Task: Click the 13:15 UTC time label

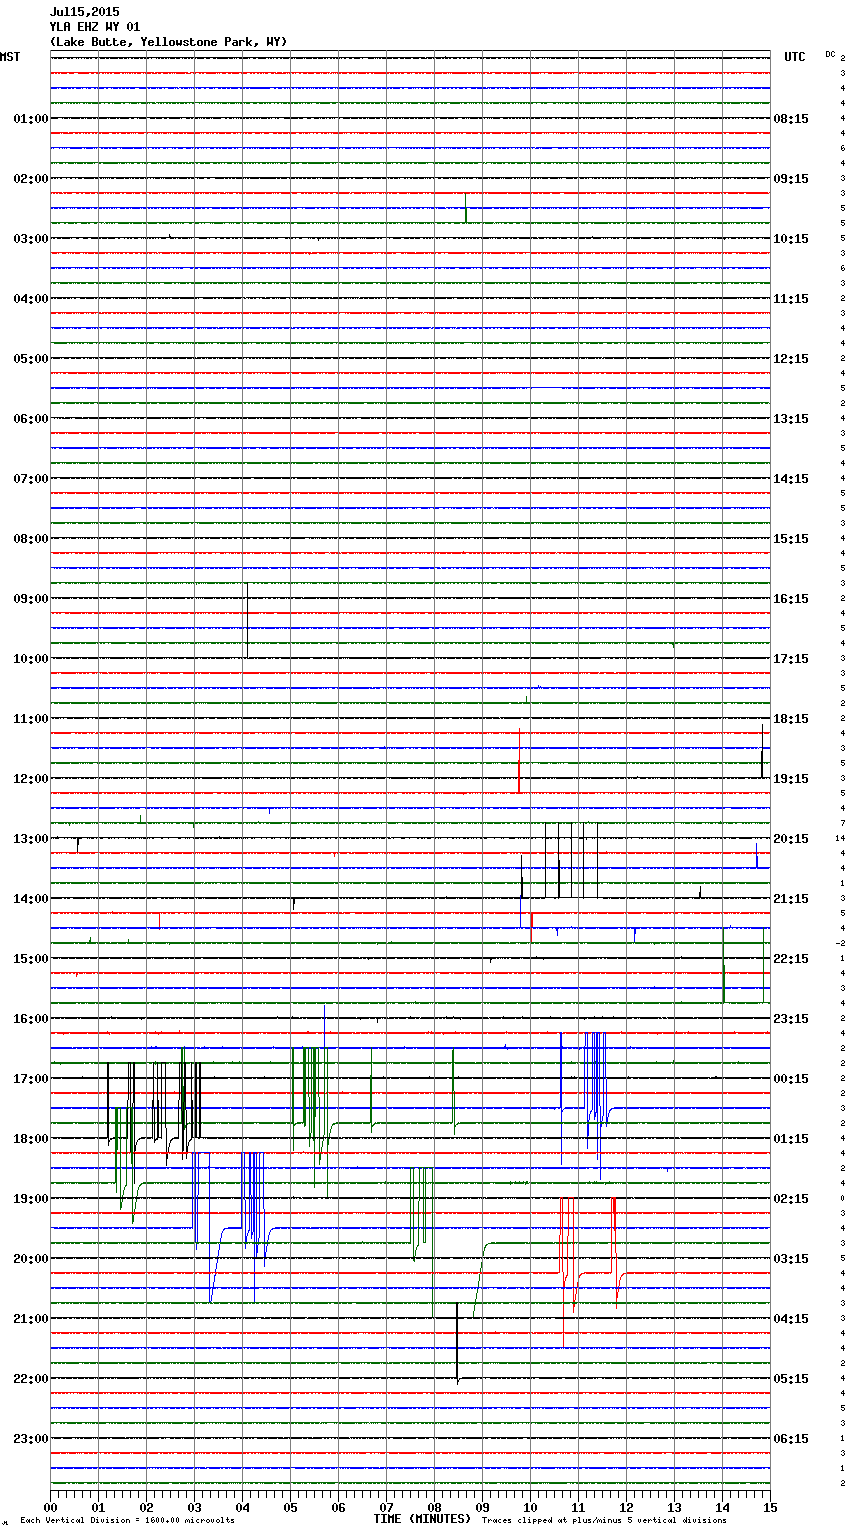Action: pos(791,419)
